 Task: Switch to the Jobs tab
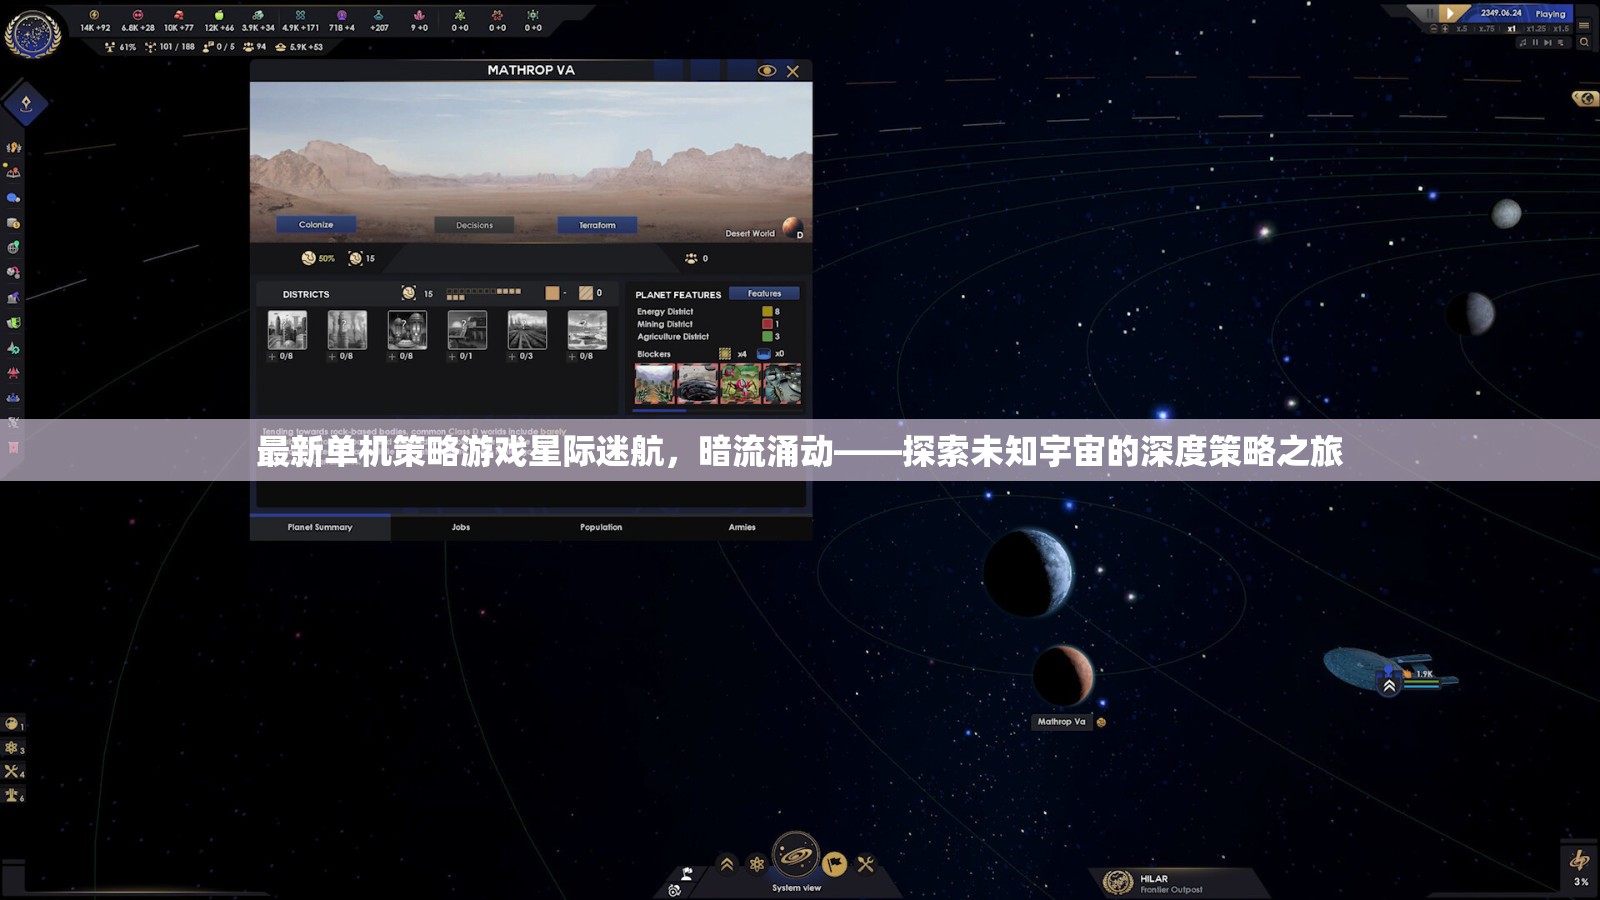point(461,527)
